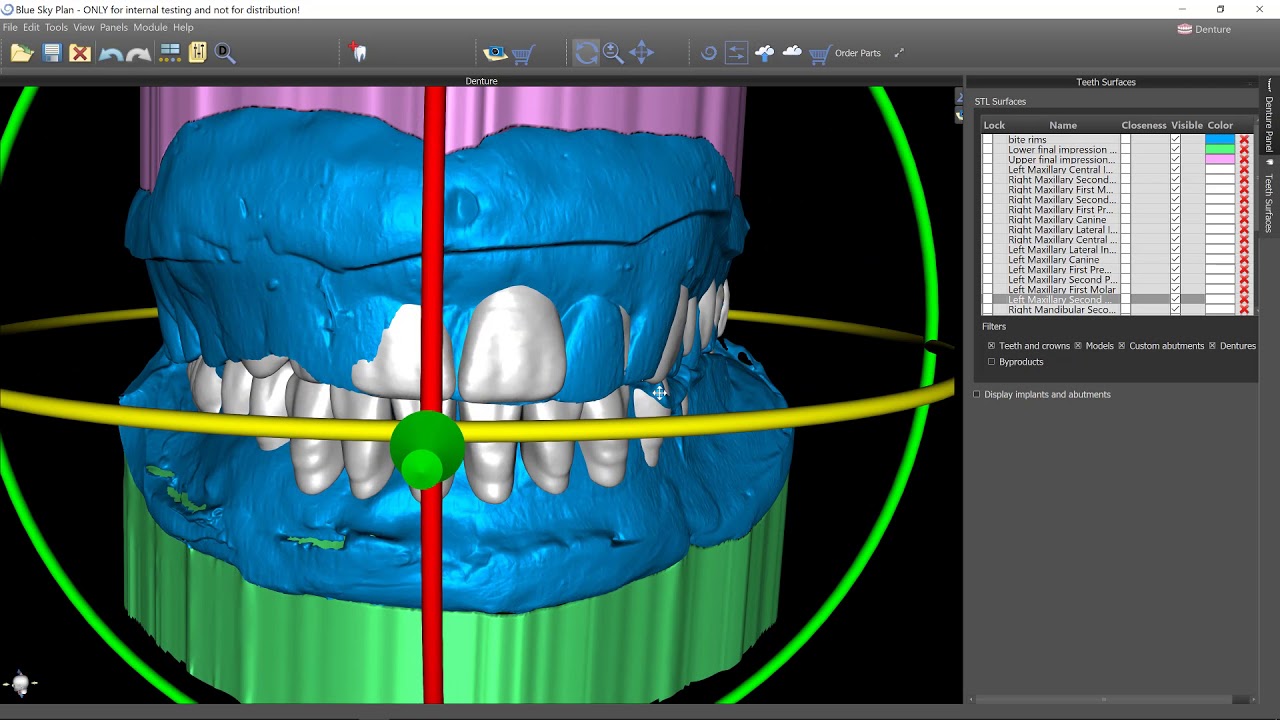Screen dimensions: 1280x720
Task: Redo the last undone action
Action: 139,53
